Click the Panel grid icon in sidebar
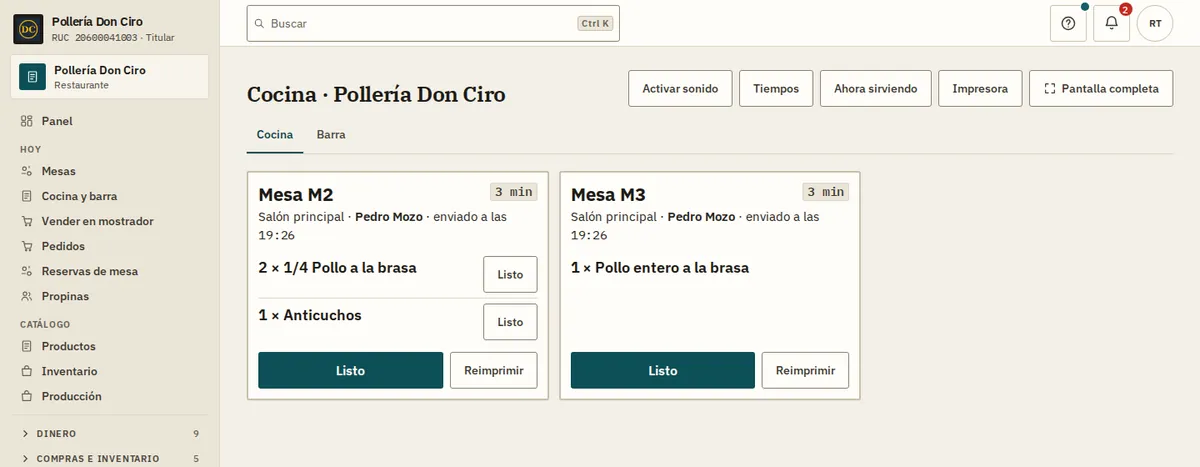Viewport: 1200px width, 467px height. click(27, 121)
